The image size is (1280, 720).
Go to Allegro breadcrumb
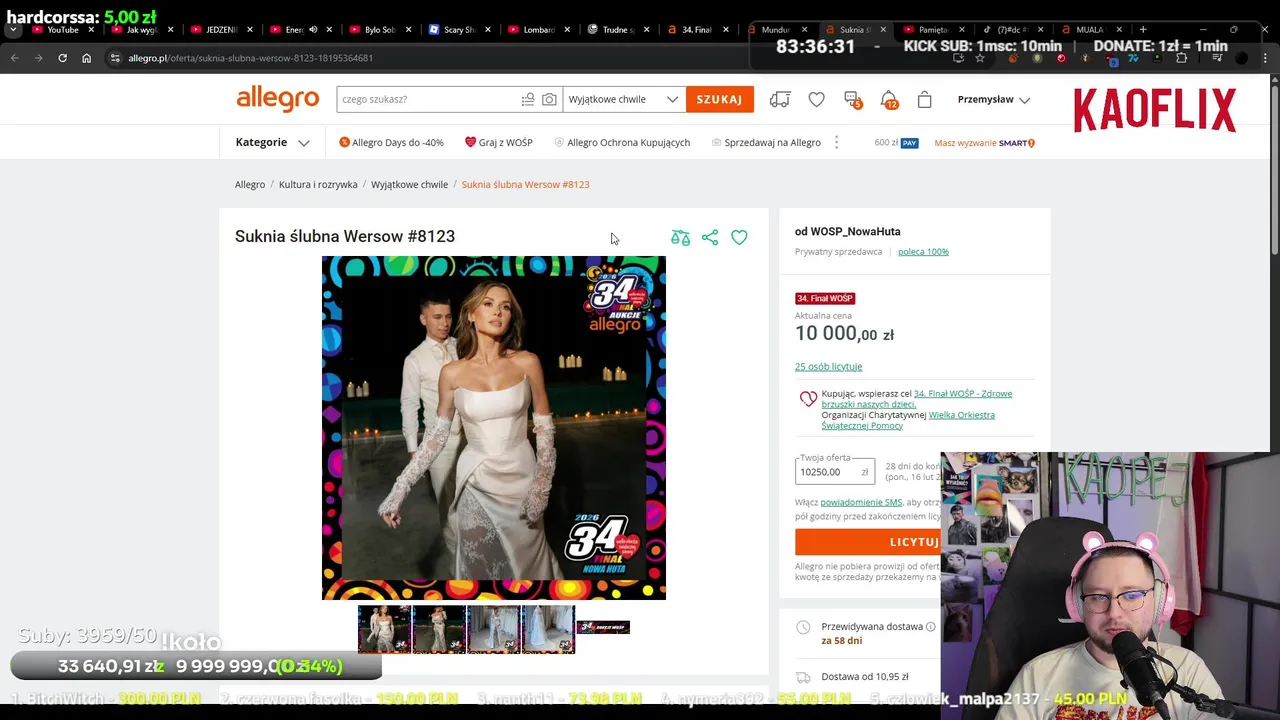250,184
